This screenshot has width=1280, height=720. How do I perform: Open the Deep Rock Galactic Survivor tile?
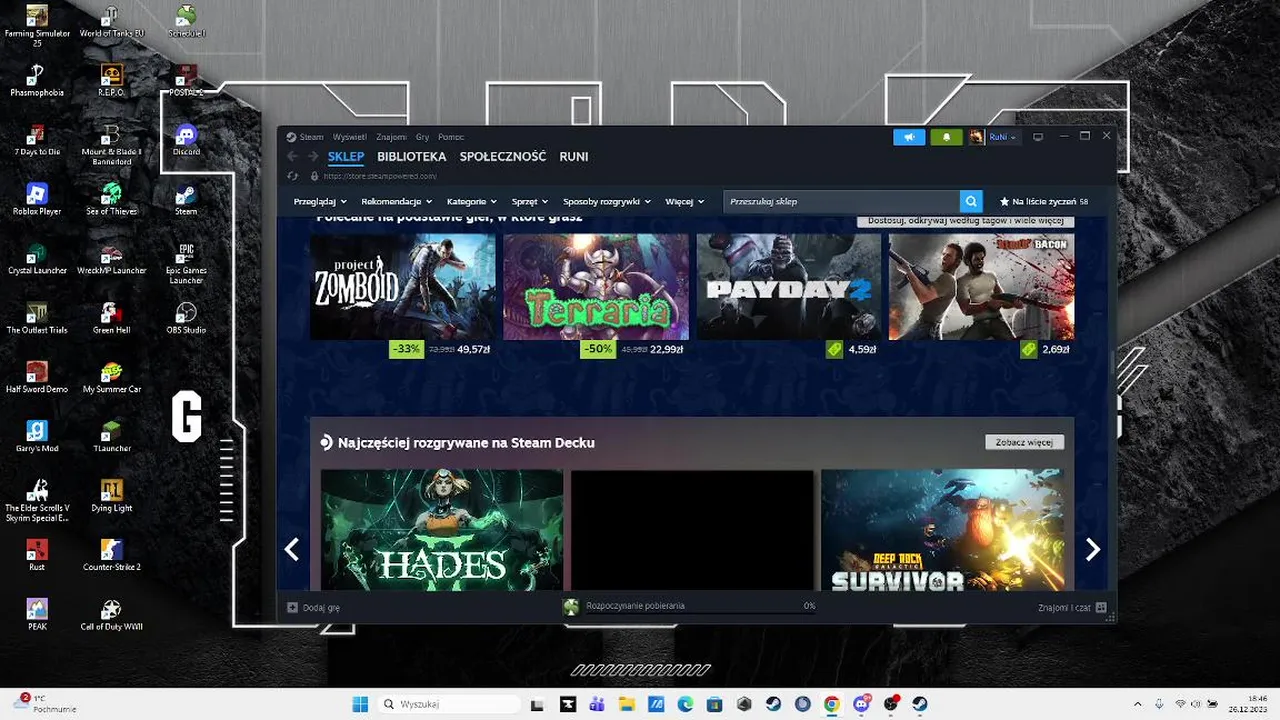click(942, 530)
